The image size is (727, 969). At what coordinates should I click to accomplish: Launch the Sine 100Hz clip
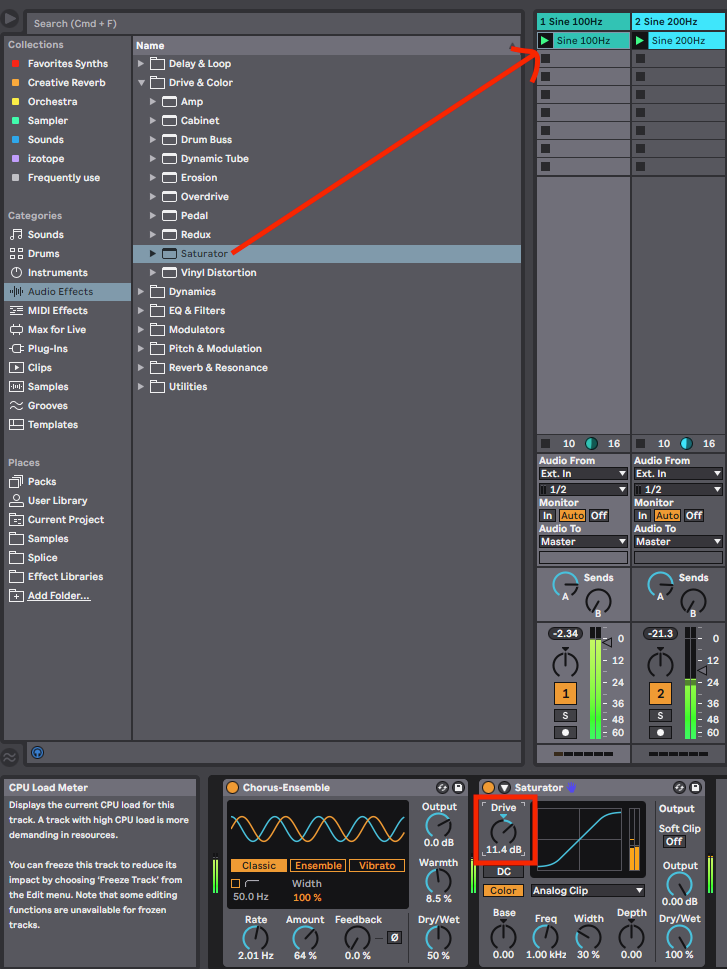(545, 41)
